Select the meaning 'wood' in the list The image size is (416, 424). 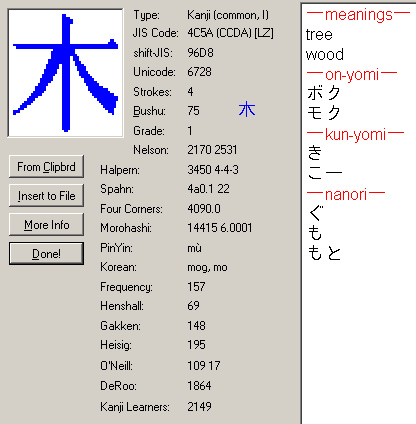[x=325, y=55]
